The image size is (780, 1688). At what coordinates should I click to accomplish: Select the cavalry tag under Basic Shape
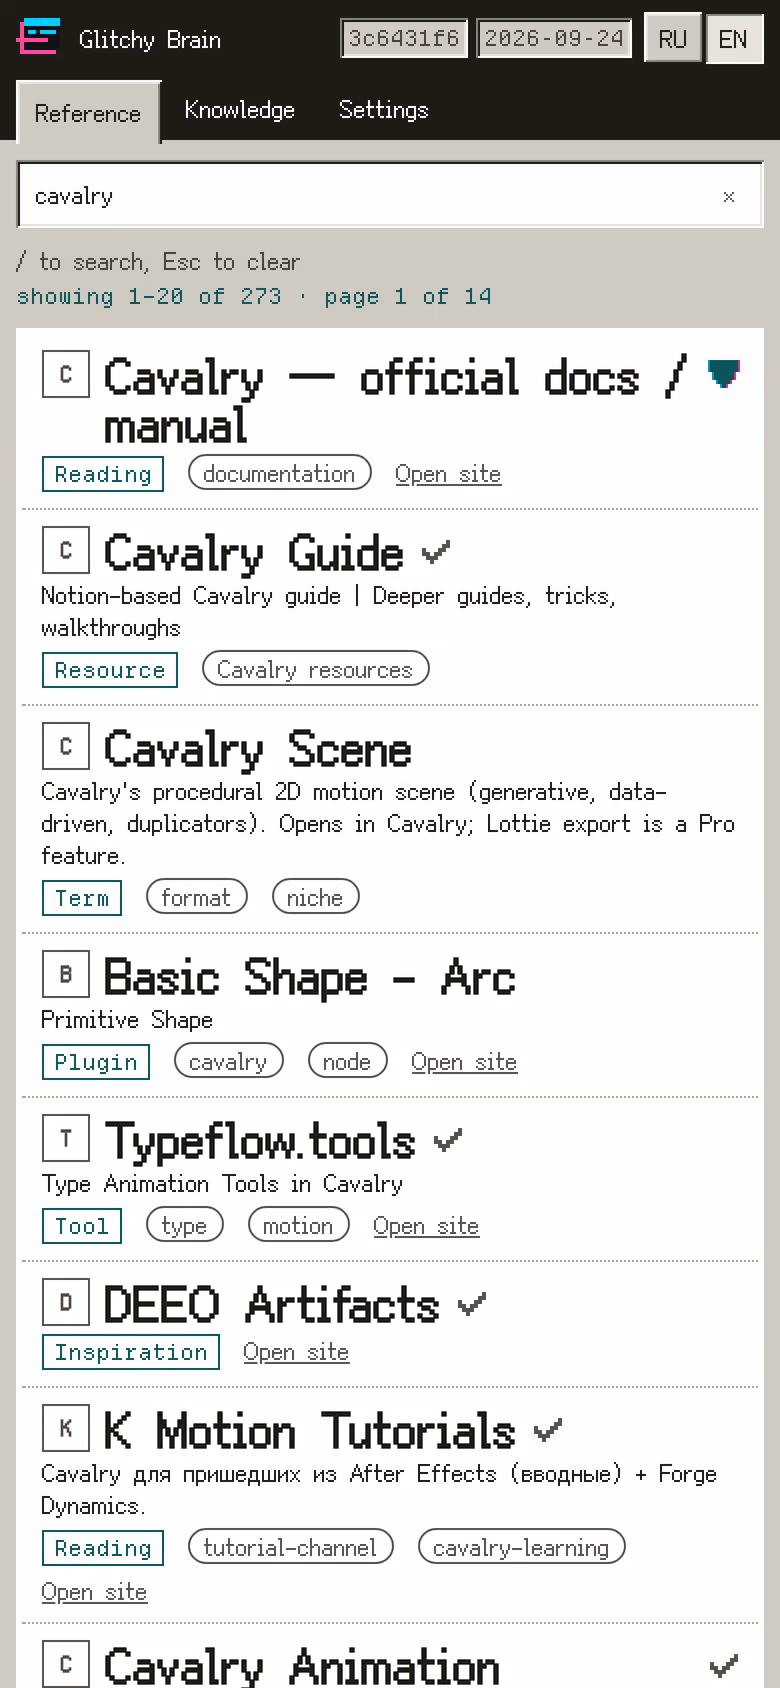pos(229,1061)
